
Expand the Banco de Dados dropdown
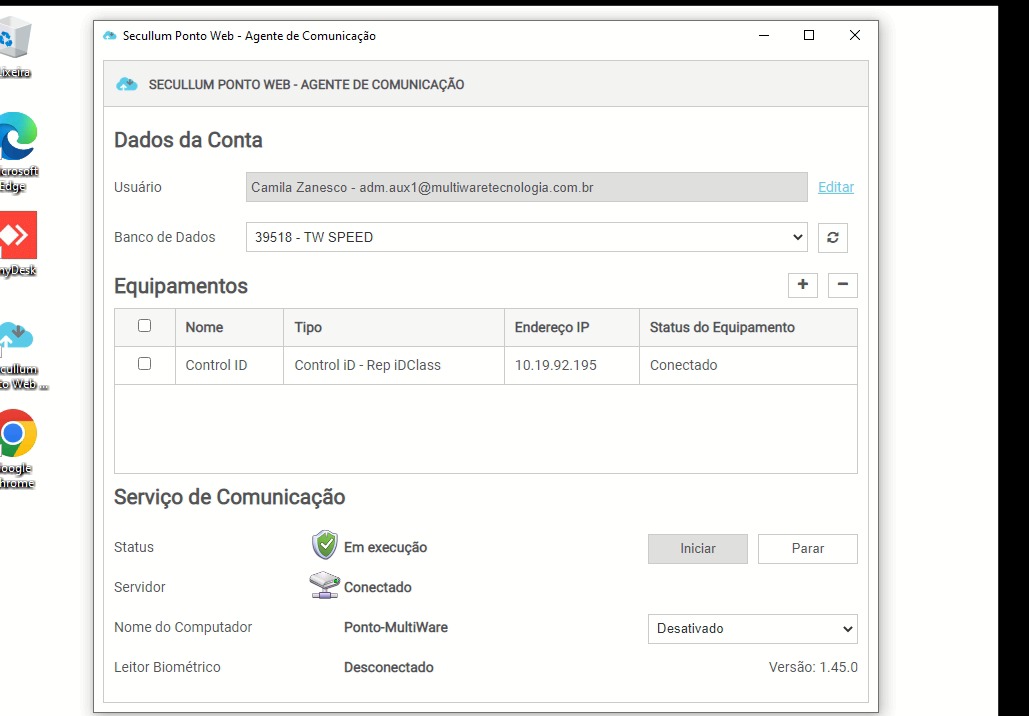[526, 238]
